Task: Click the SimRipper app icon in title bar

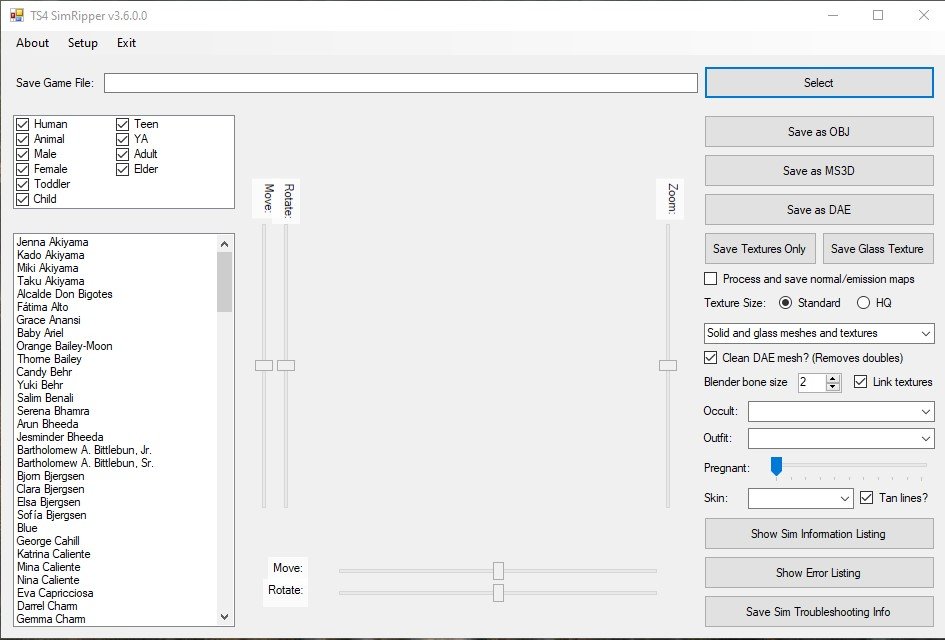Action: pos(16,16)
